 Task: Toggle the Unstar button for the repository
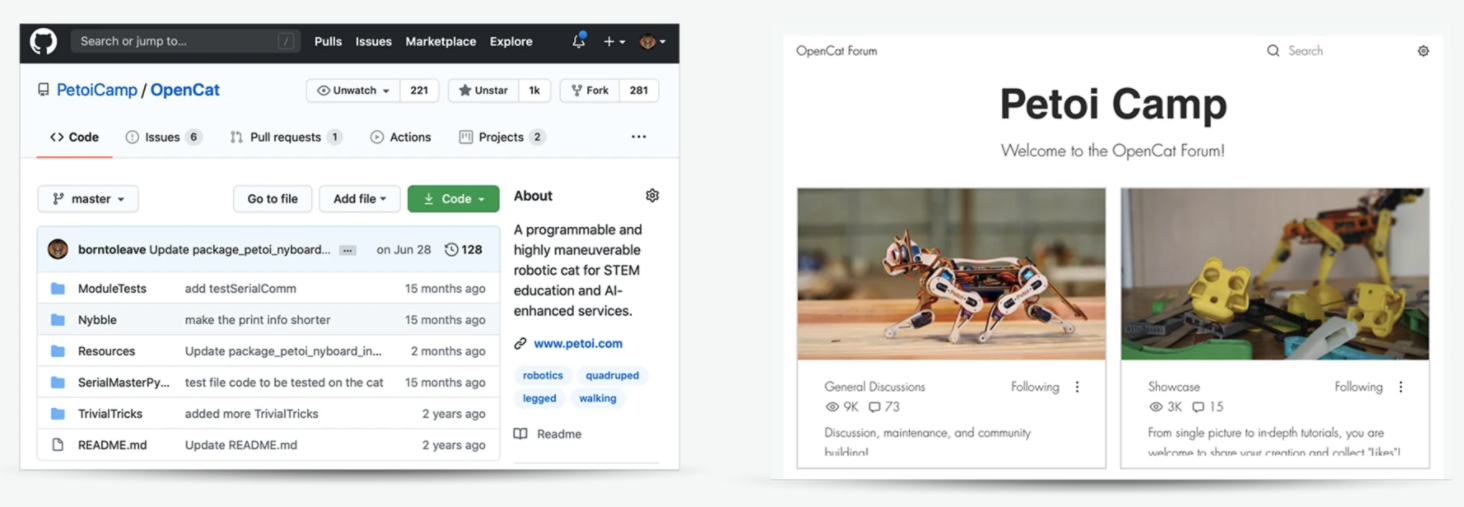click(x=483, y=90)
